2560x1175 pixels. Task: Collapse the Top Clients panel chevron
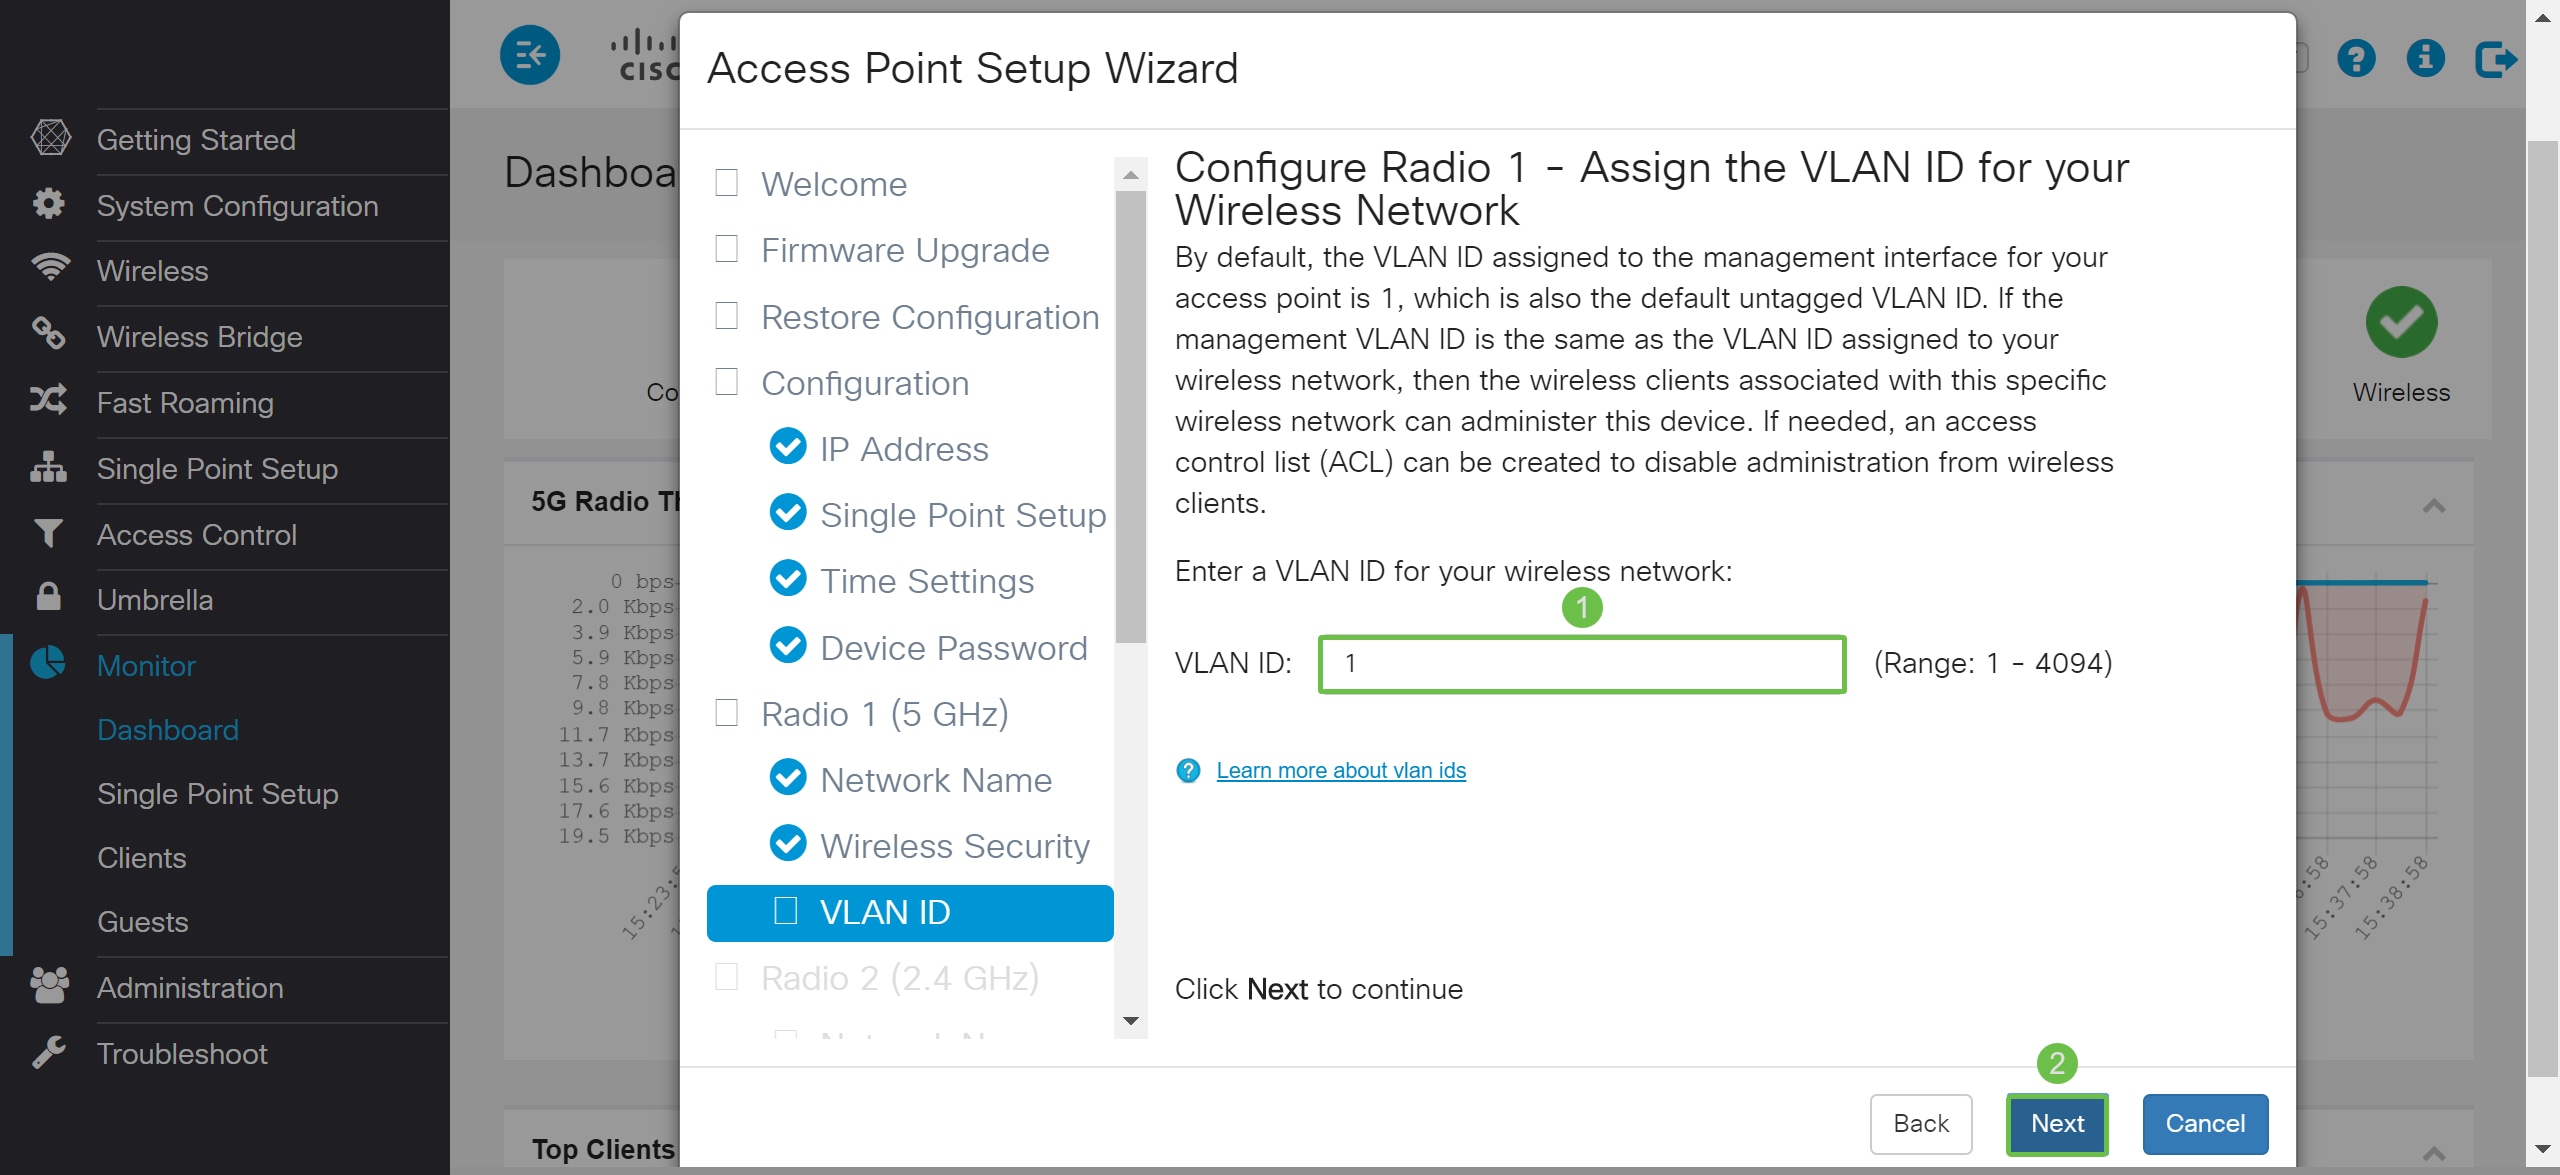(2434, 1154)
